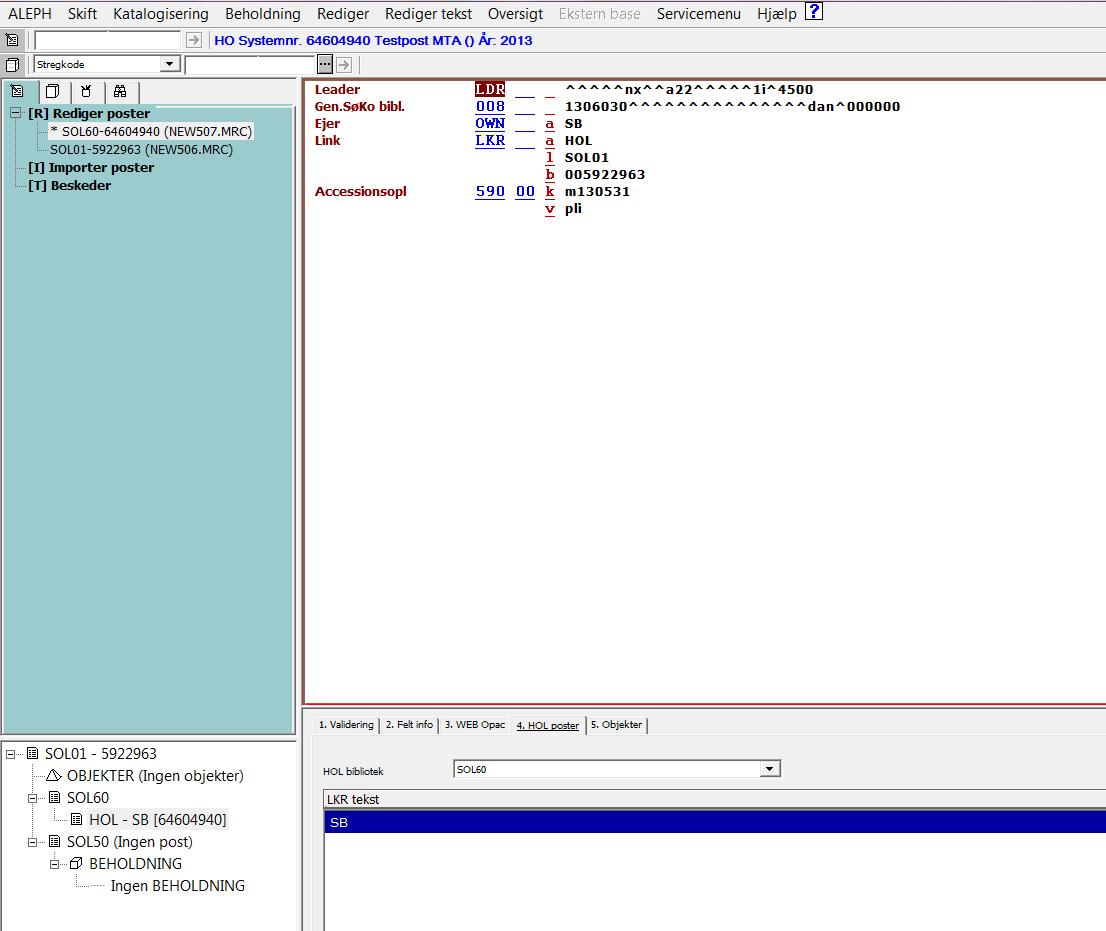
Task: Click the record bar icon beside the top search field
Action: [x=12, y=41]
